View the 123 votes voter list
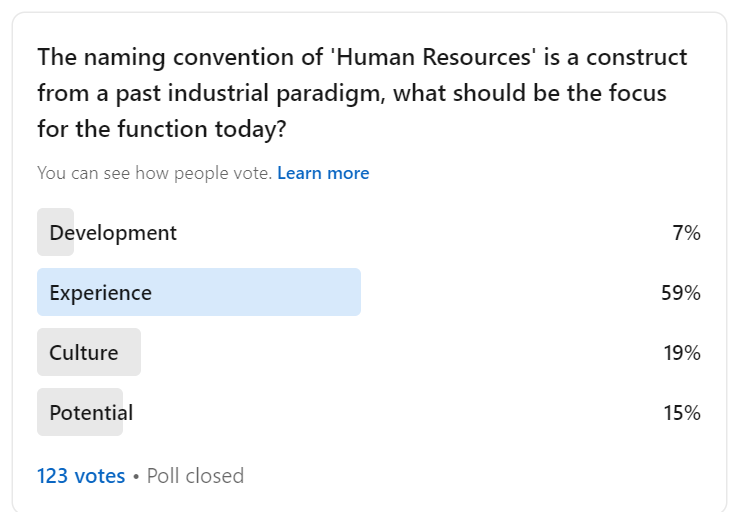The height and width of the screenshot is (512, 734). click(81, 476)
